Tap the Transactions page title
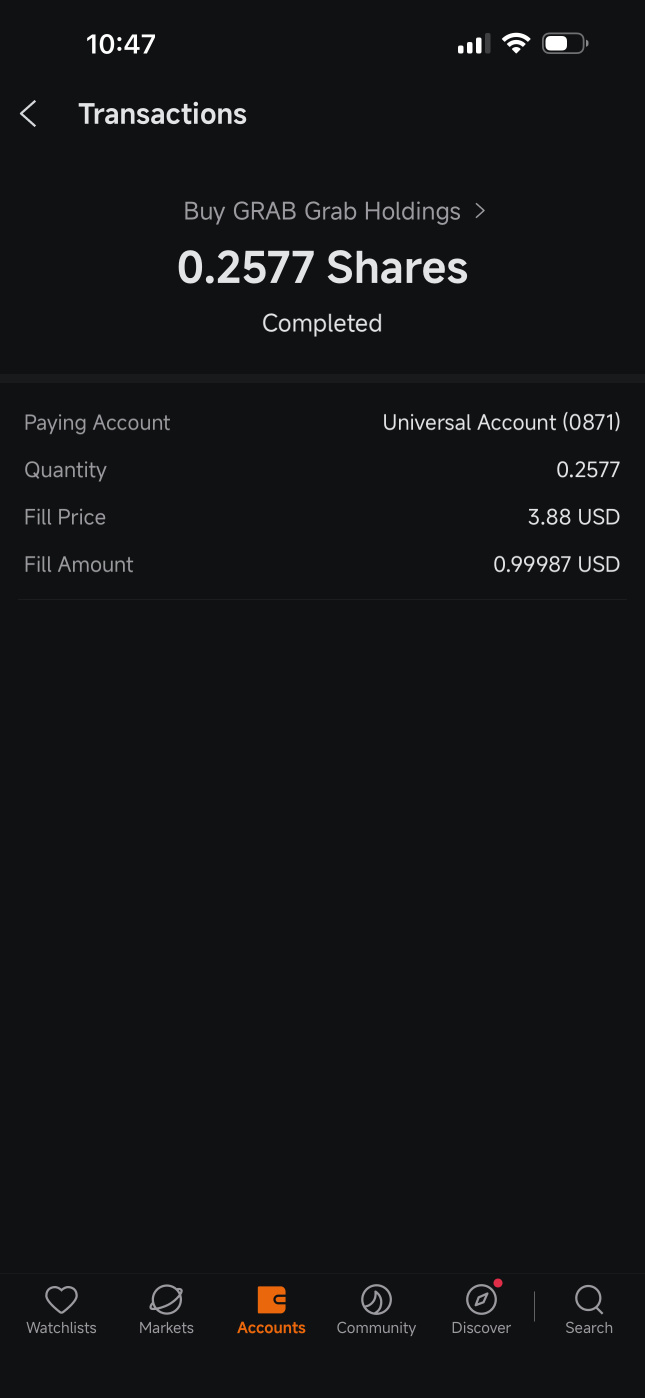 click(x=163, y=114)
